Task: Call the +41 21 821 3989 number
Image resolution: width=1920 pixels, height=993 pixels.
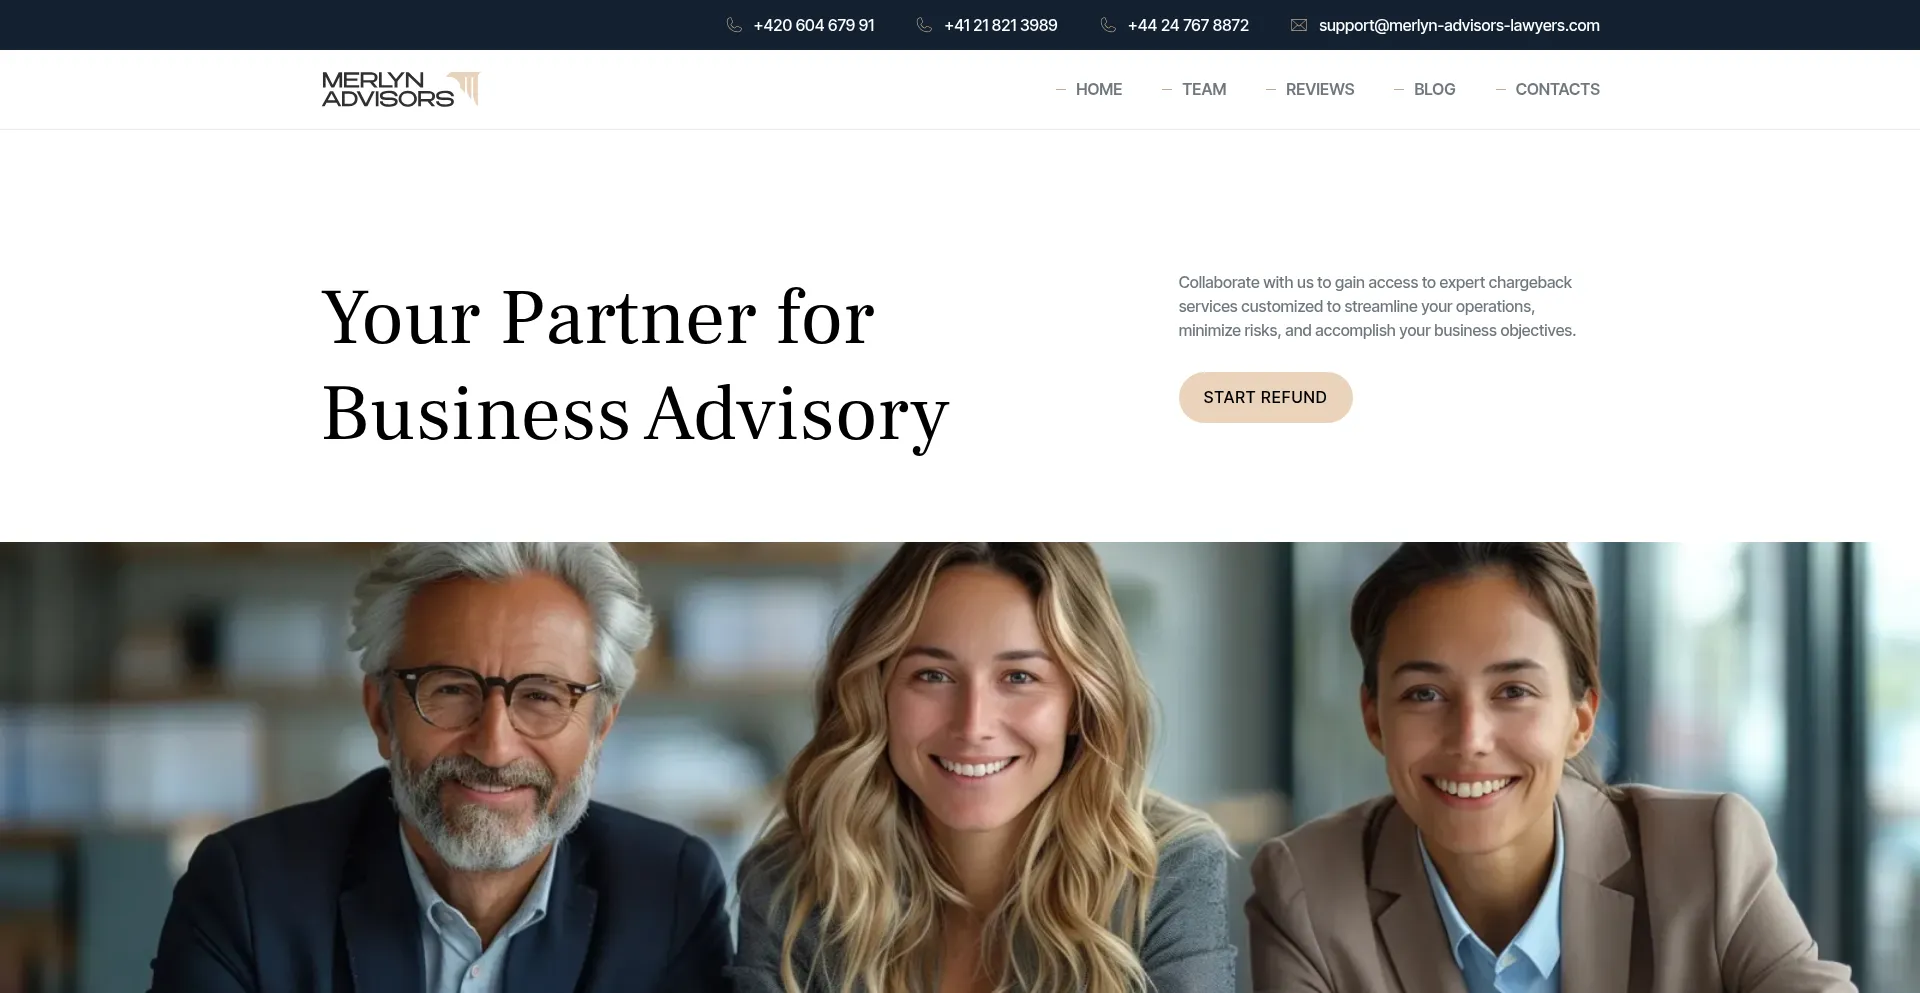Action: [1000, 25]
